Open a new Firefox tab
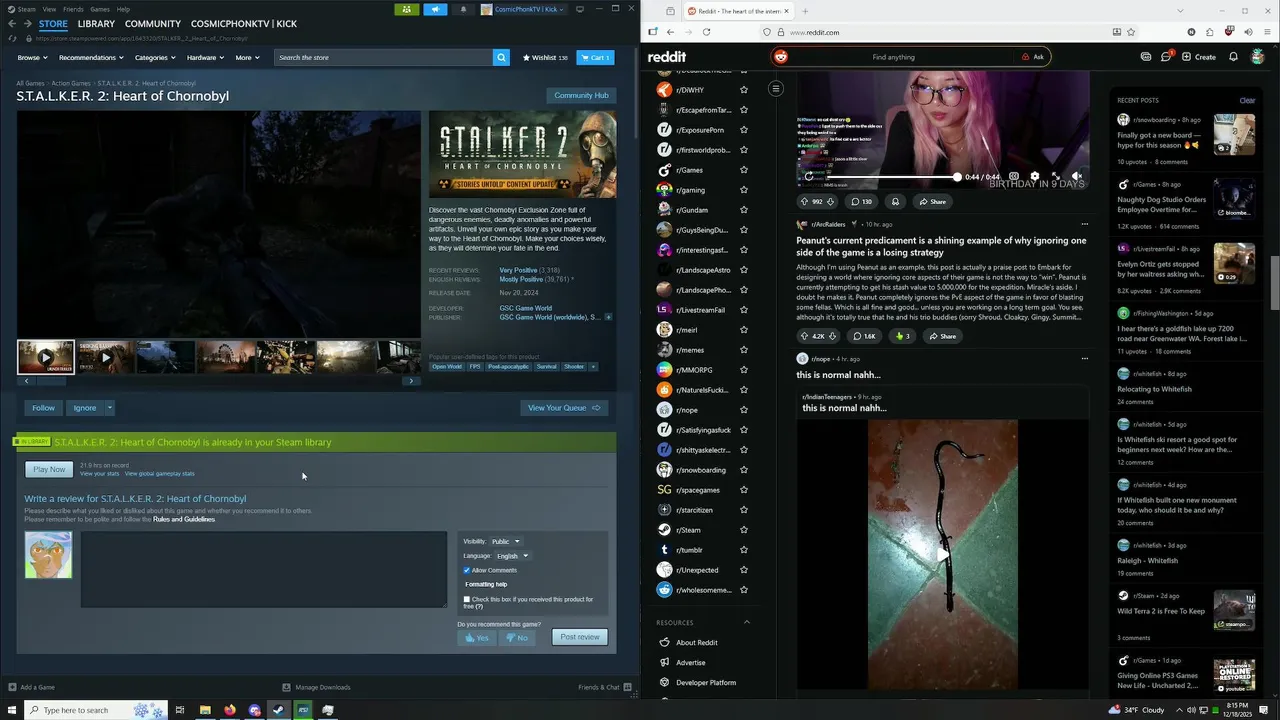This screenshot has height=720, width=1280. point(804,11)
